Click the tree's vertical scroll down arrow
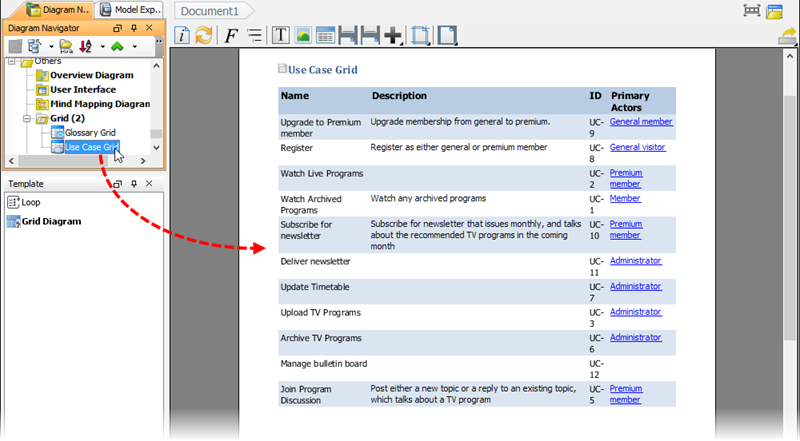 tap(157, 148)
